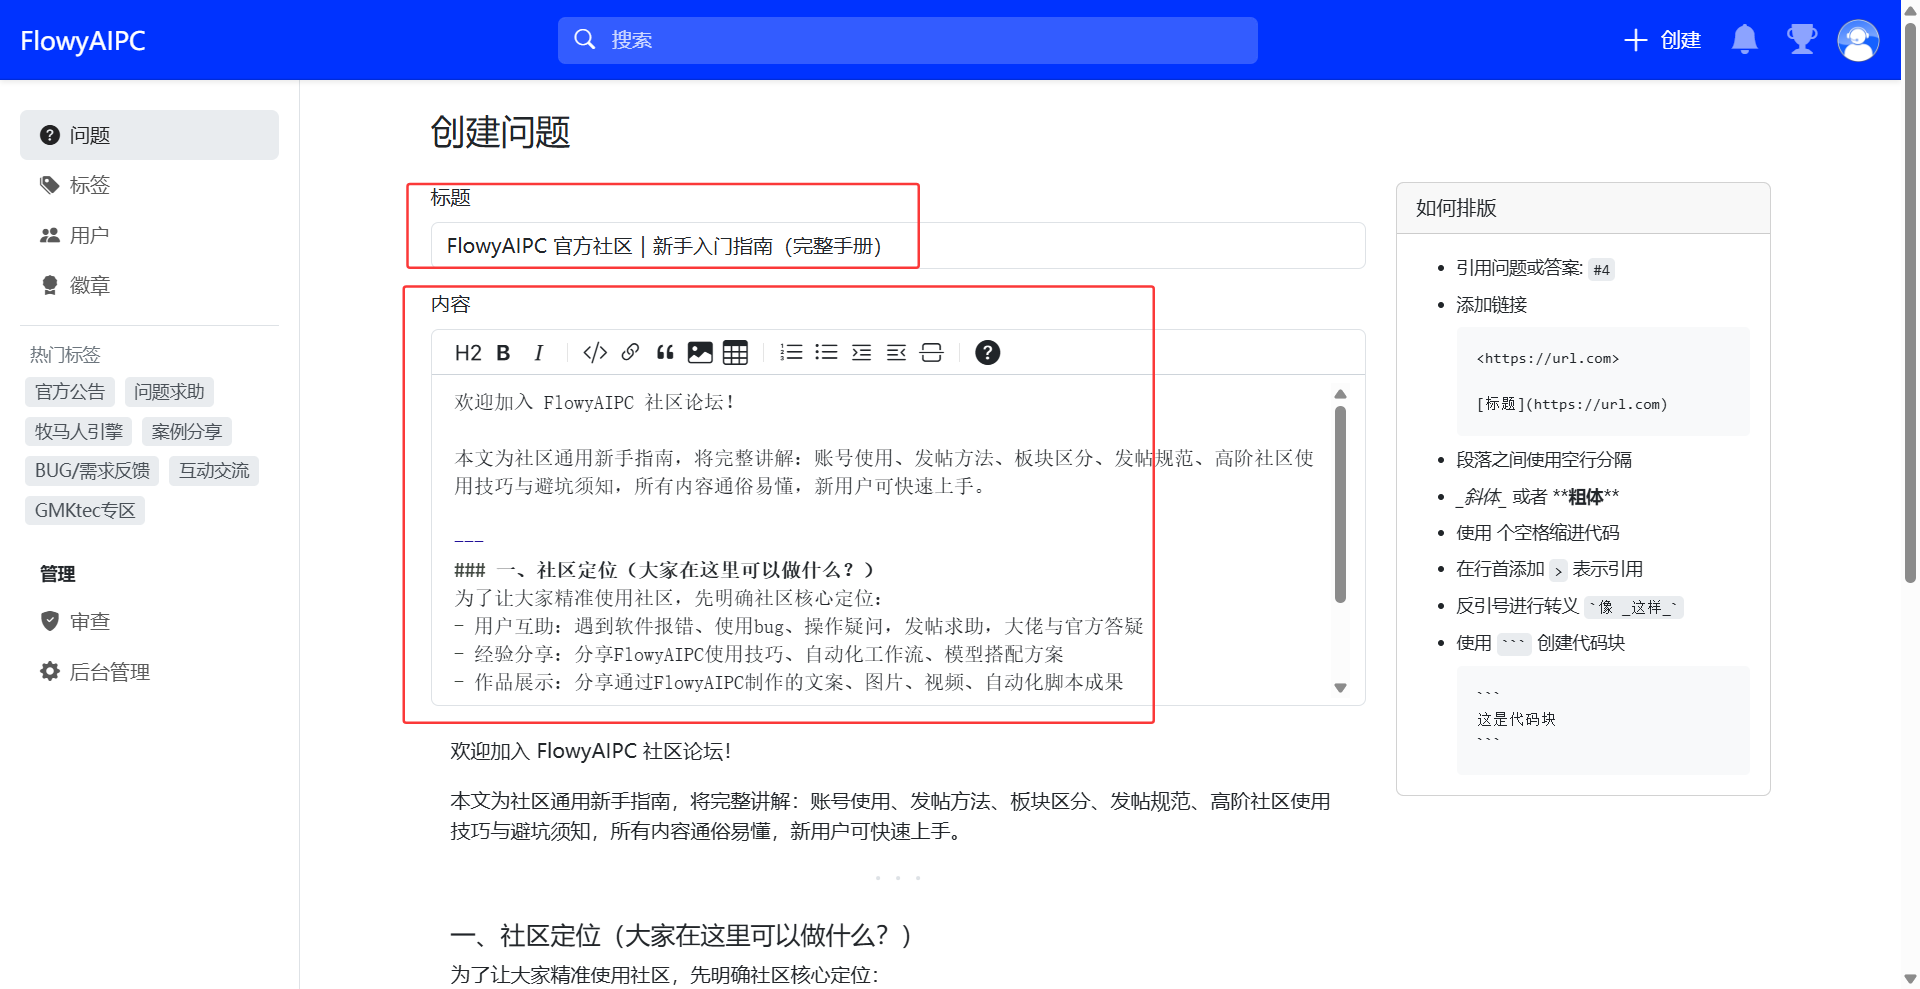Open 用户 in the sidebar
This screenshot has height=989, width=1920.
149,235
